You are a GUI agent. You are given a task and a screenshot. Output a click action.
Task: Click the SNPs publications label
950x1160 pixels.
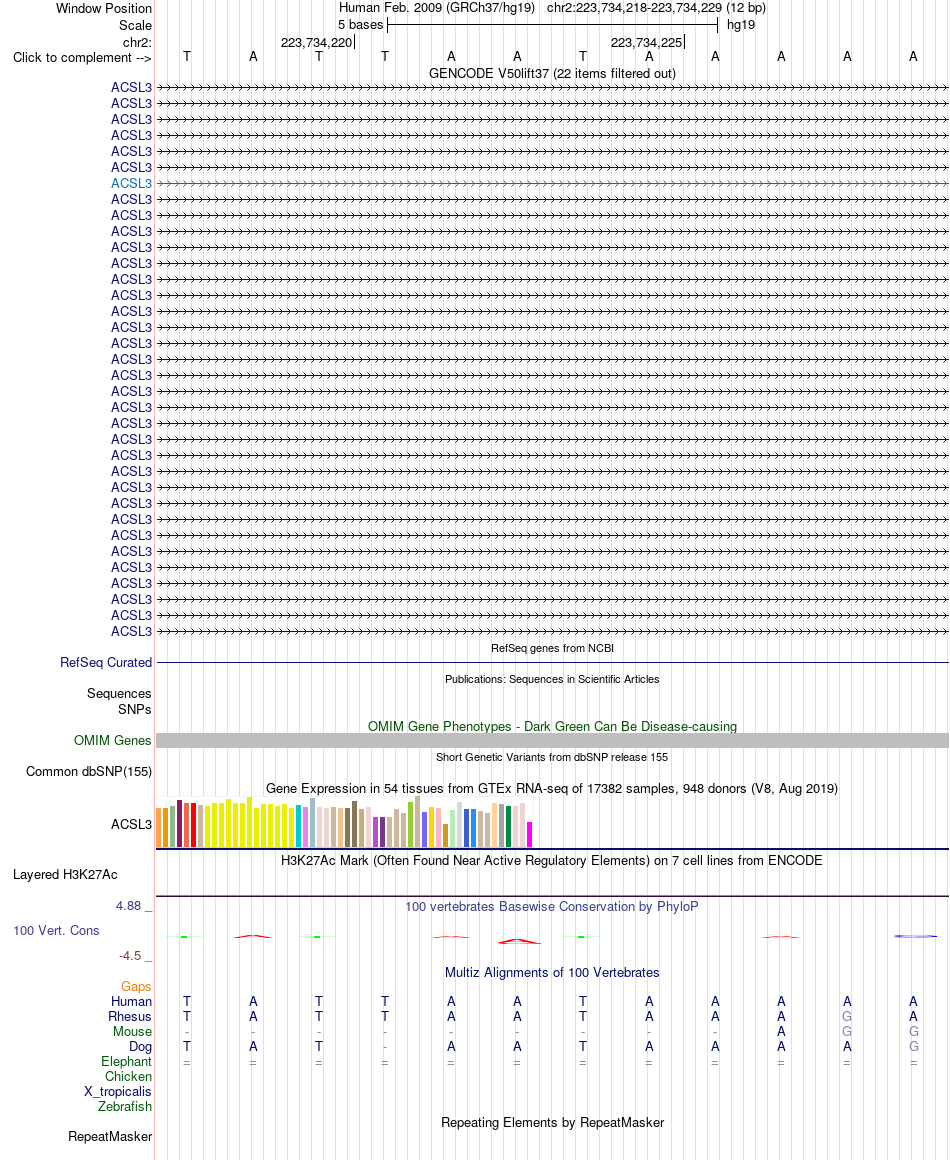click(x=135, y=709)
